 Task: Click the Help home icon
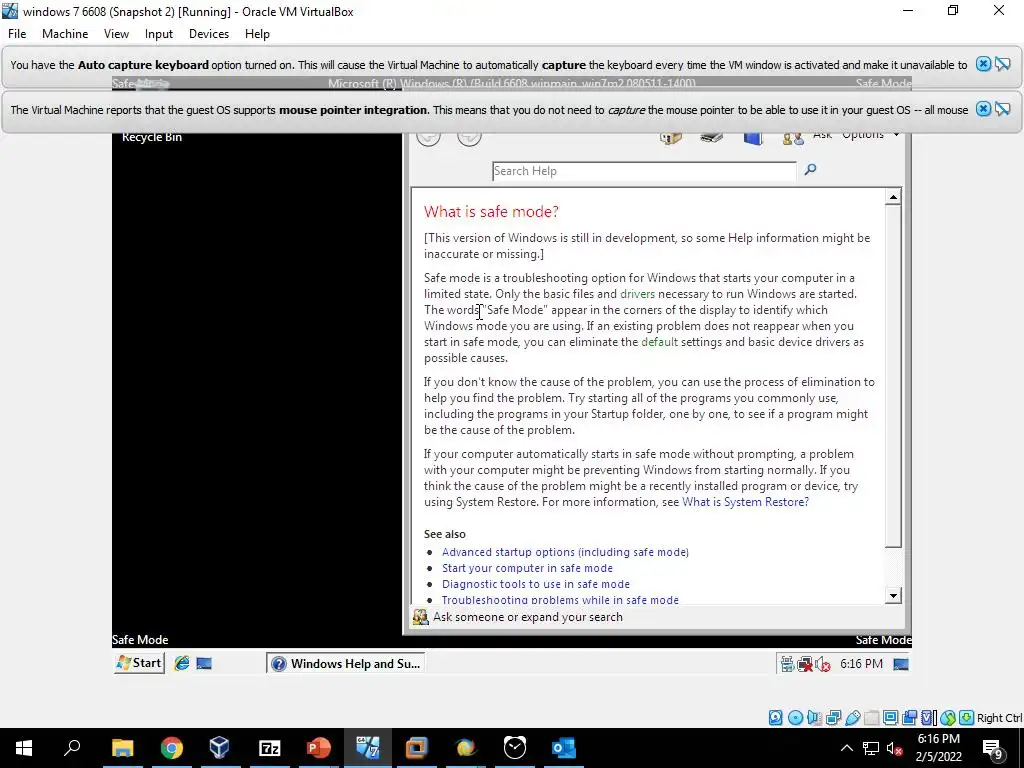[x=671, y=138]
